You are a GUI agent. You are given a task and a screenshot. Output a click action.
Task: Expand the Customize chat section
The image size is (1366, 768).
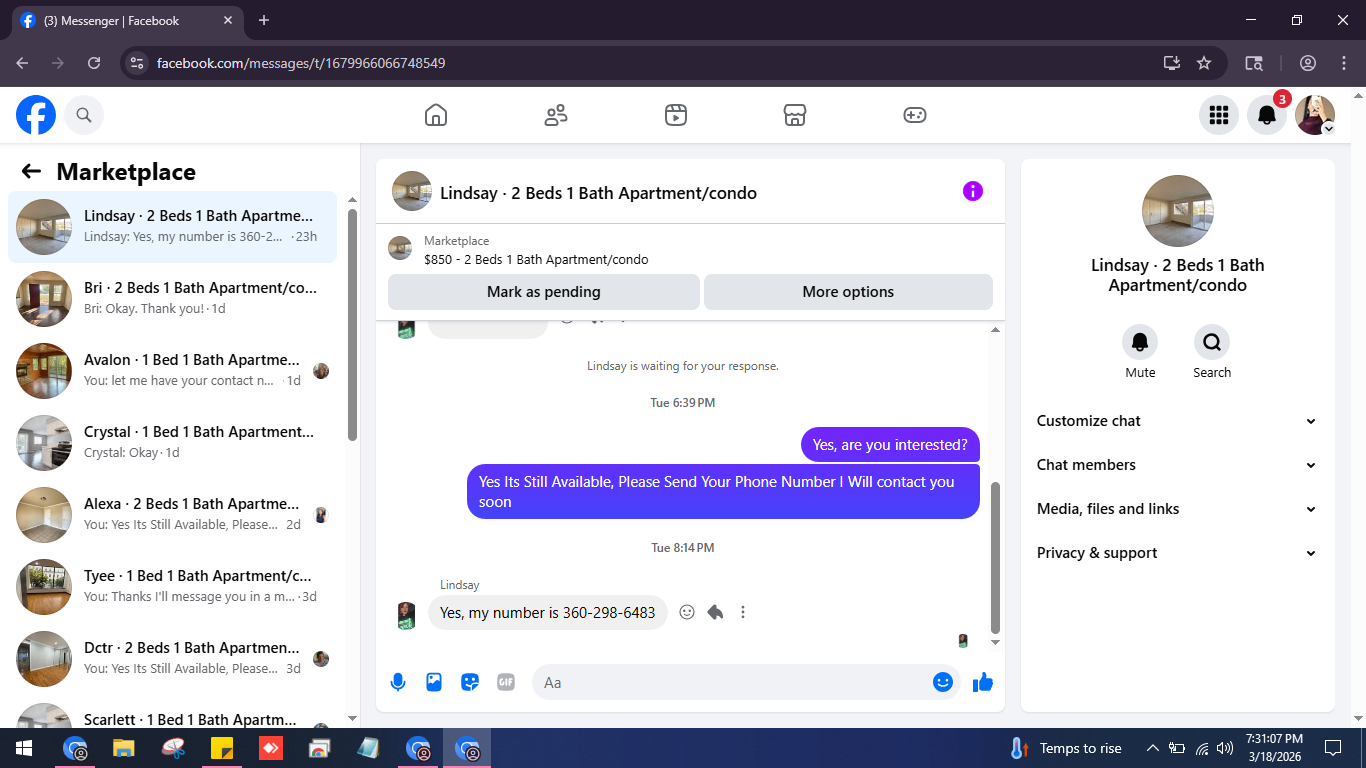click(1177, 421)
